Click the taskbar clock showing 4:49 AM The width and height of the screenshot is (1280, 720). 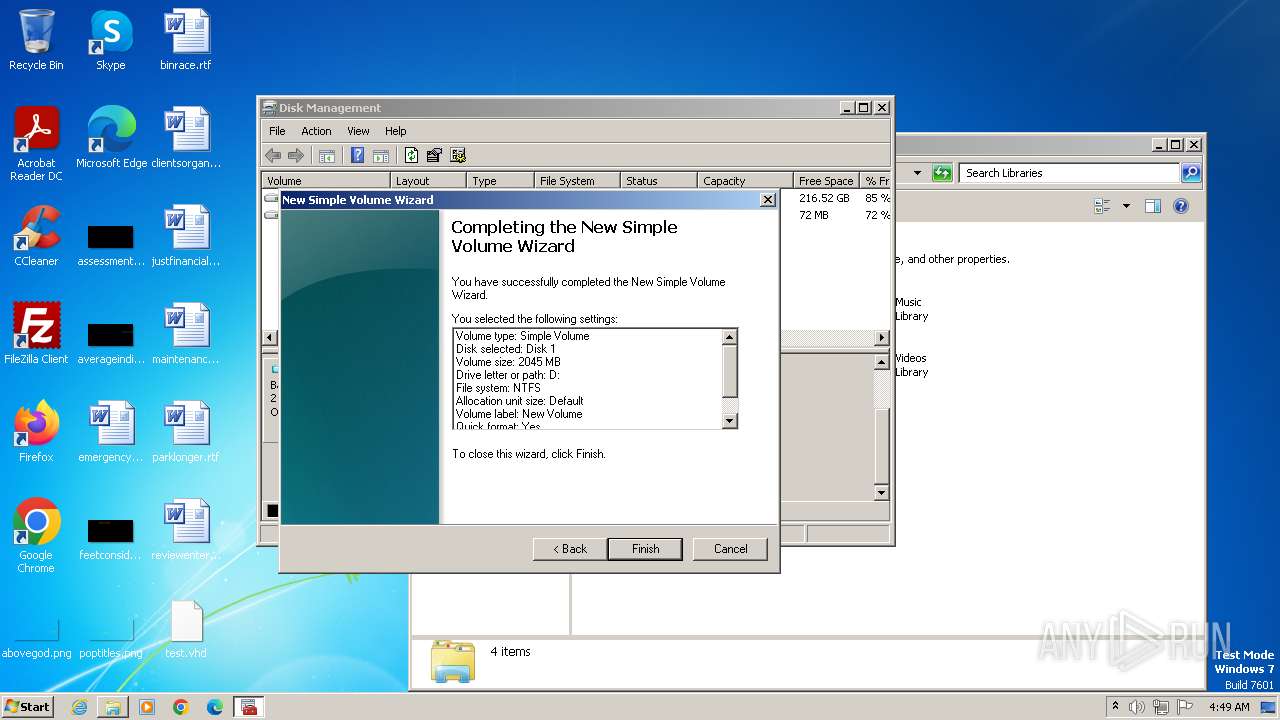1229,707
